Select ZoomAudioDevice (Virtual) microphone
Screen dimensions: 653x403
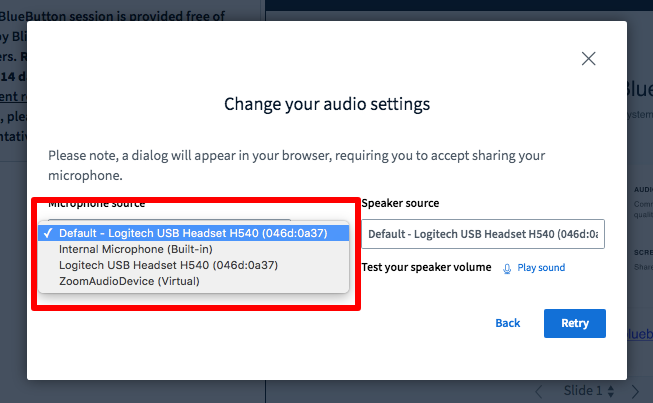[193, 281]
